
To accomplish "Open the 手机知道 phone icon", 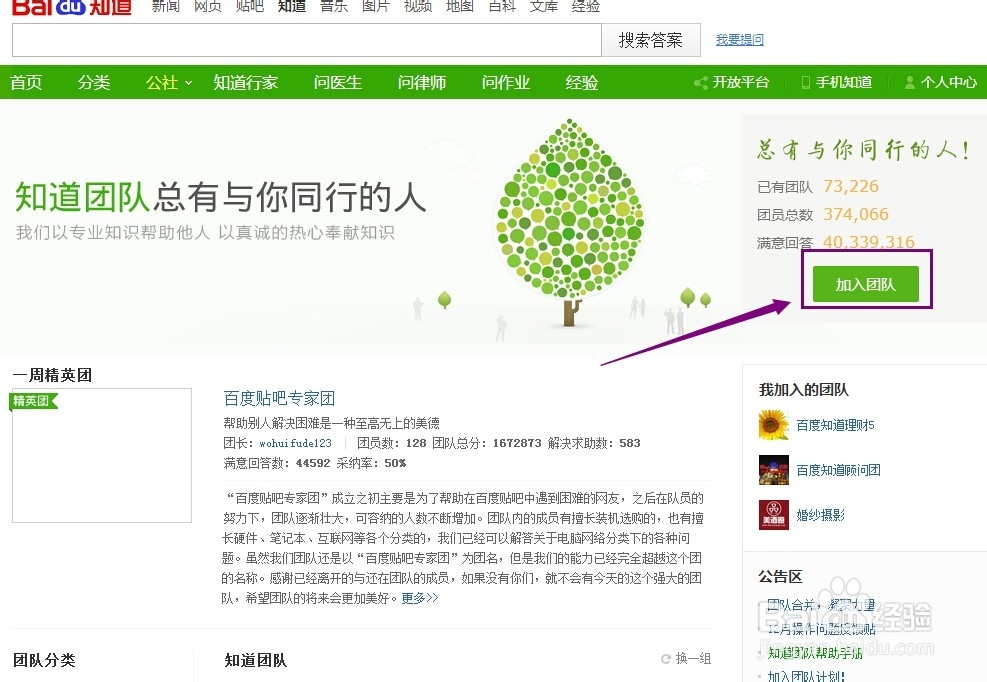I will (x=805, y=82).
